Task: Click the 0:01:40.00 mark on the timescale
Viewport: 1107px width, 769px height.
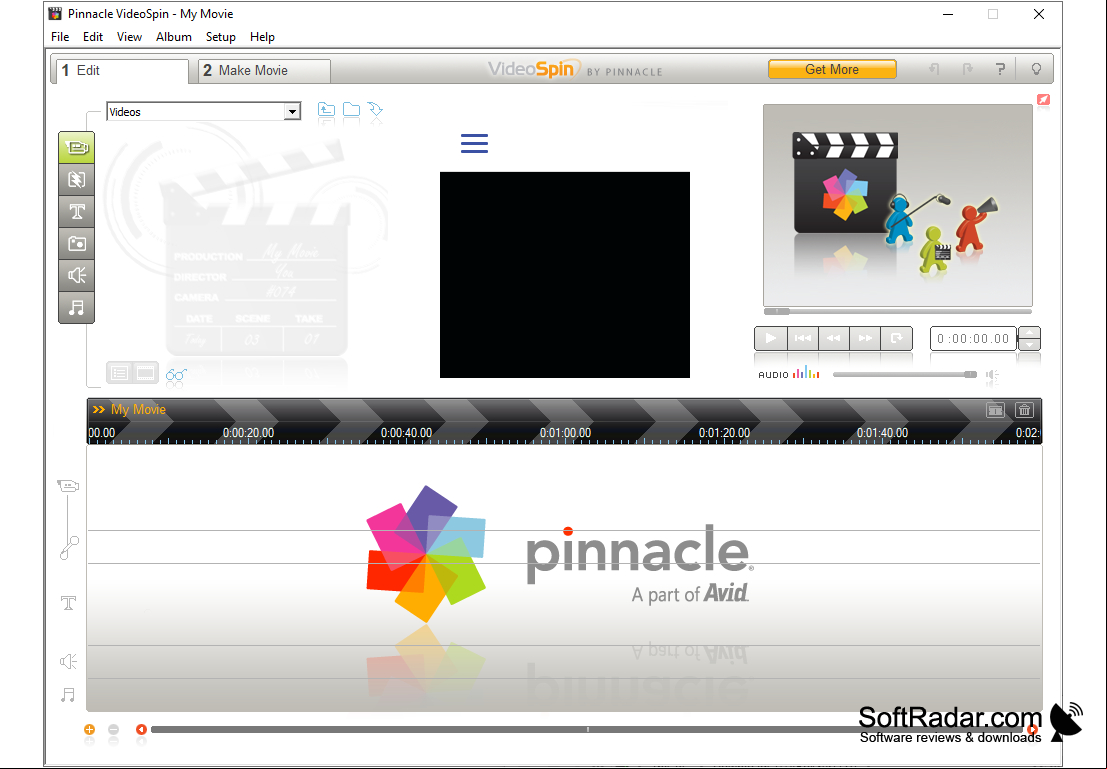Action: point(882,433)
